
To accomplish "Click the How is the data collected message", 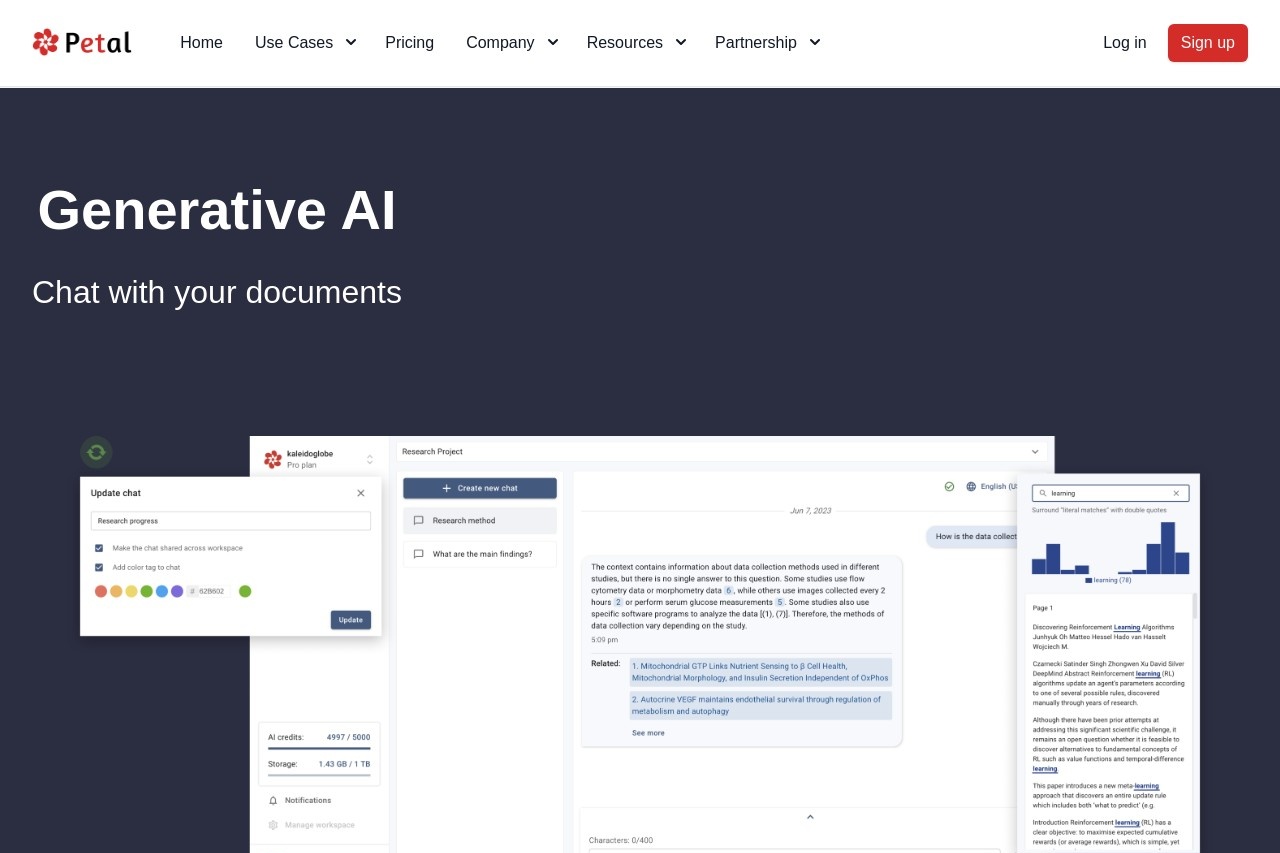I will [x=972, y=537].
